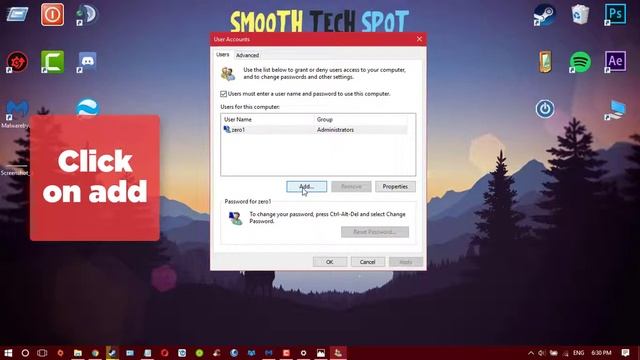Click the ENG language indicator

(578, 353)
